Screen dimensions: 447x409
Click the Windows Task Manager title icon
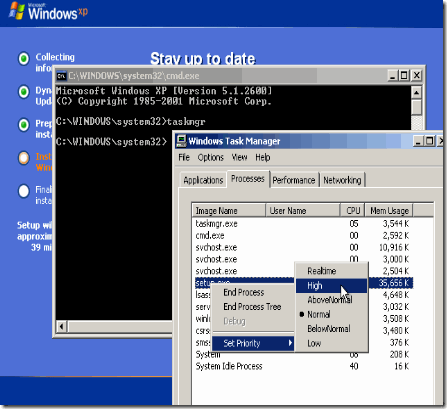[181, 141]
